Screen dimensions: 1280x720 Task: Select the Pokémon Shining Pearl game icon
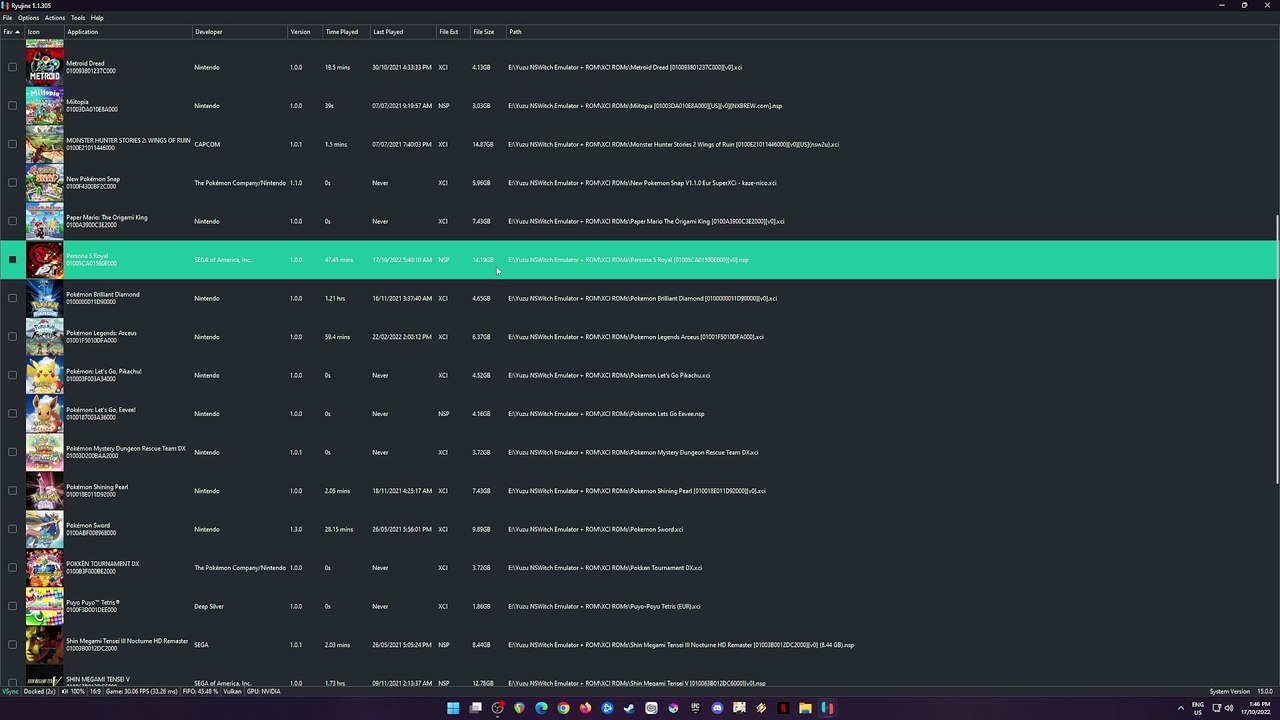click(45, 491)
